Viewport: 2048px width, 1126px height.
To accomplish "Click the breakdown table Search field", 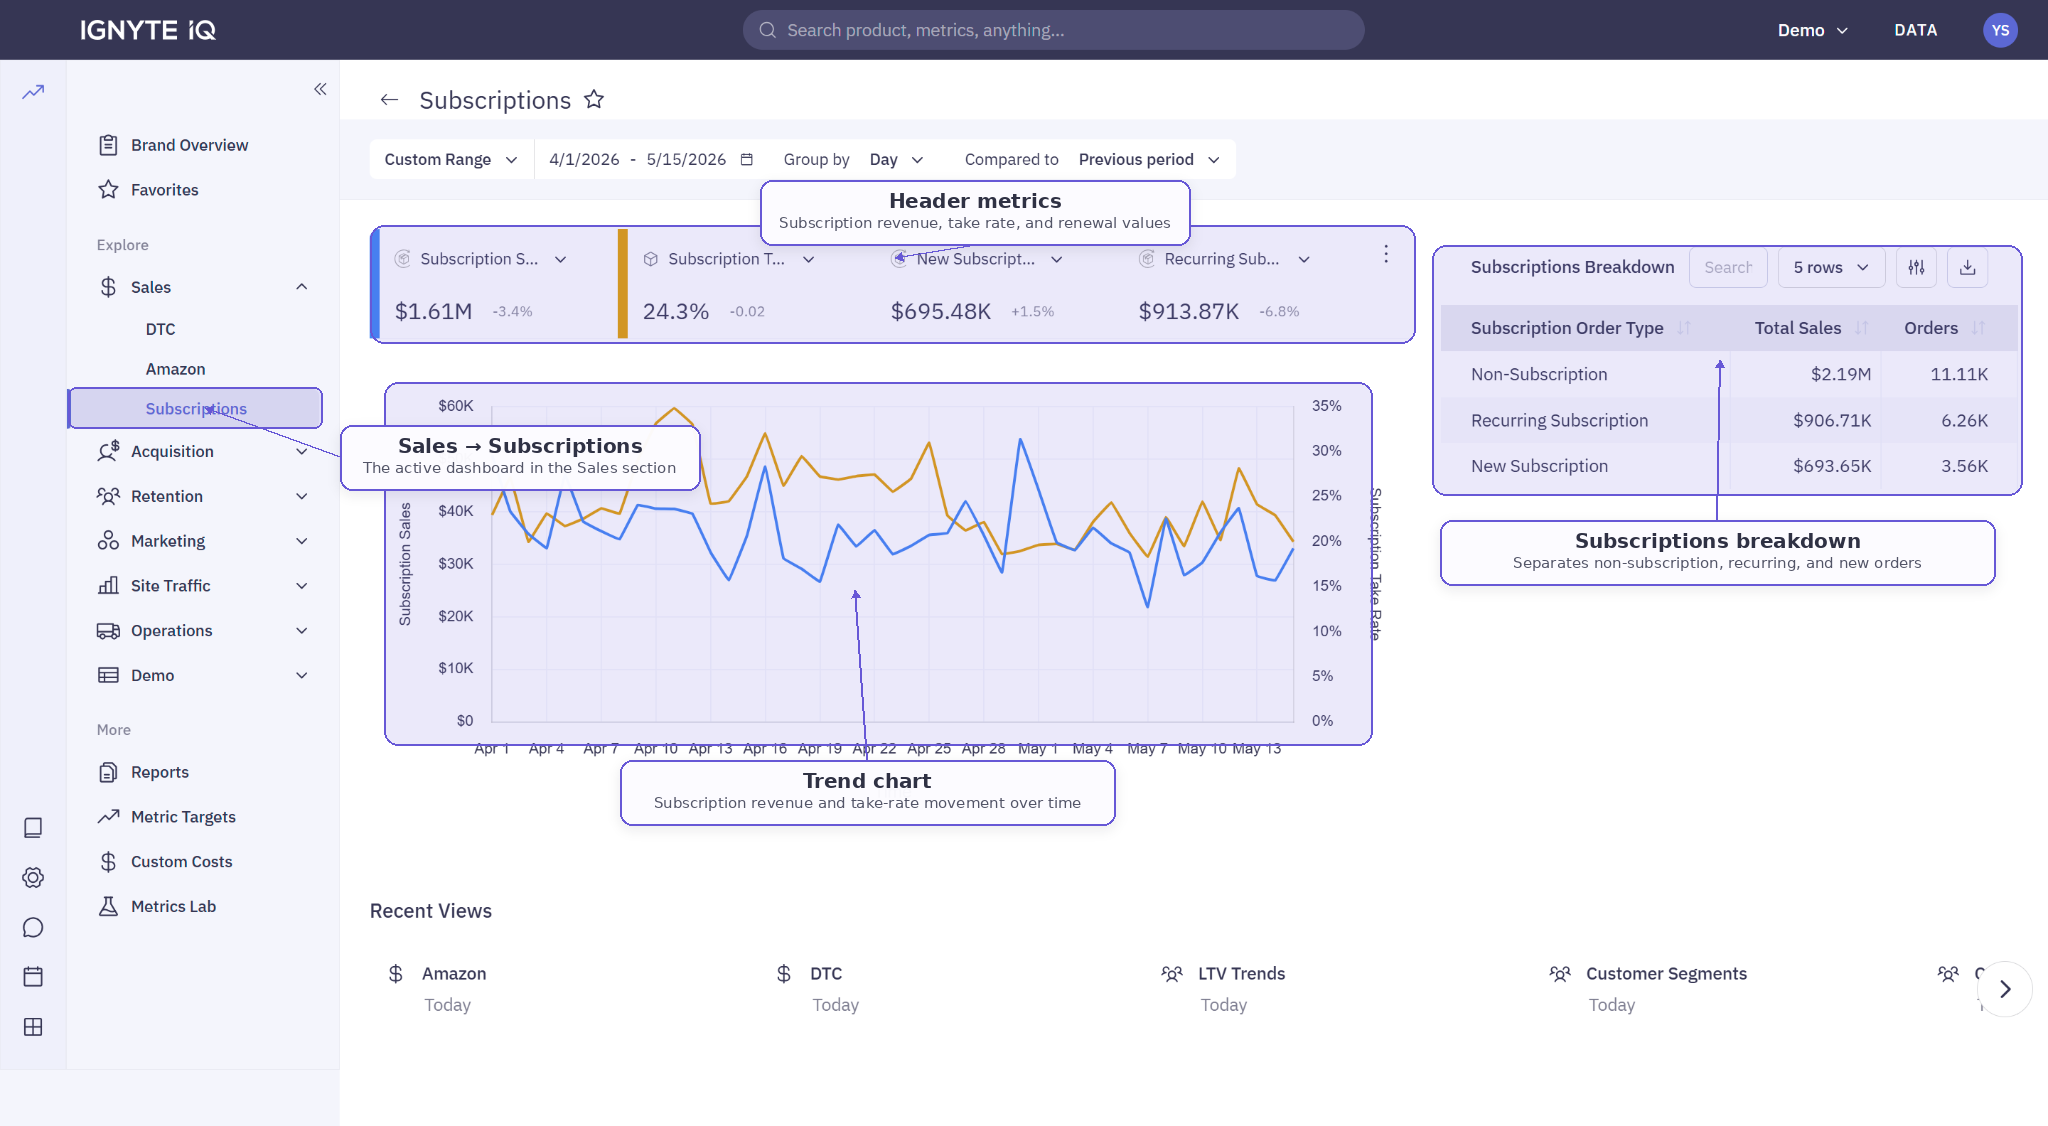I will tap(1728, 267).
